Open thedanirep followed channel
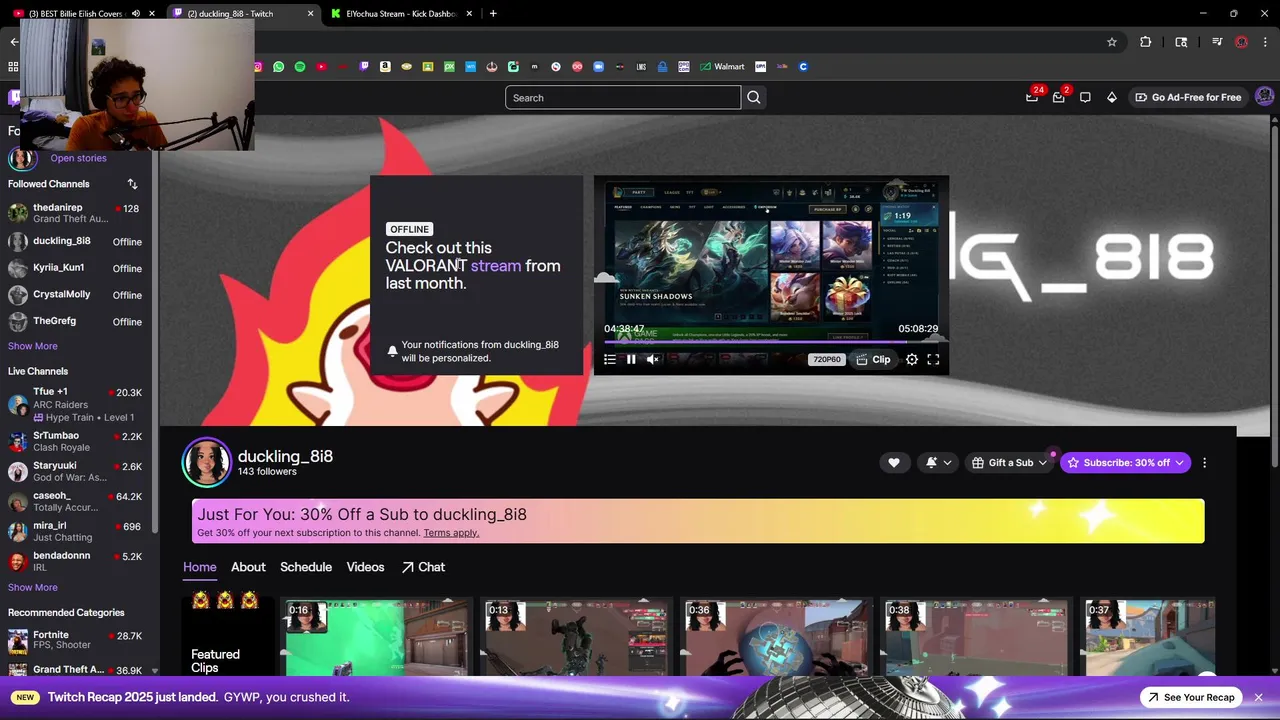 click(76, 213)
